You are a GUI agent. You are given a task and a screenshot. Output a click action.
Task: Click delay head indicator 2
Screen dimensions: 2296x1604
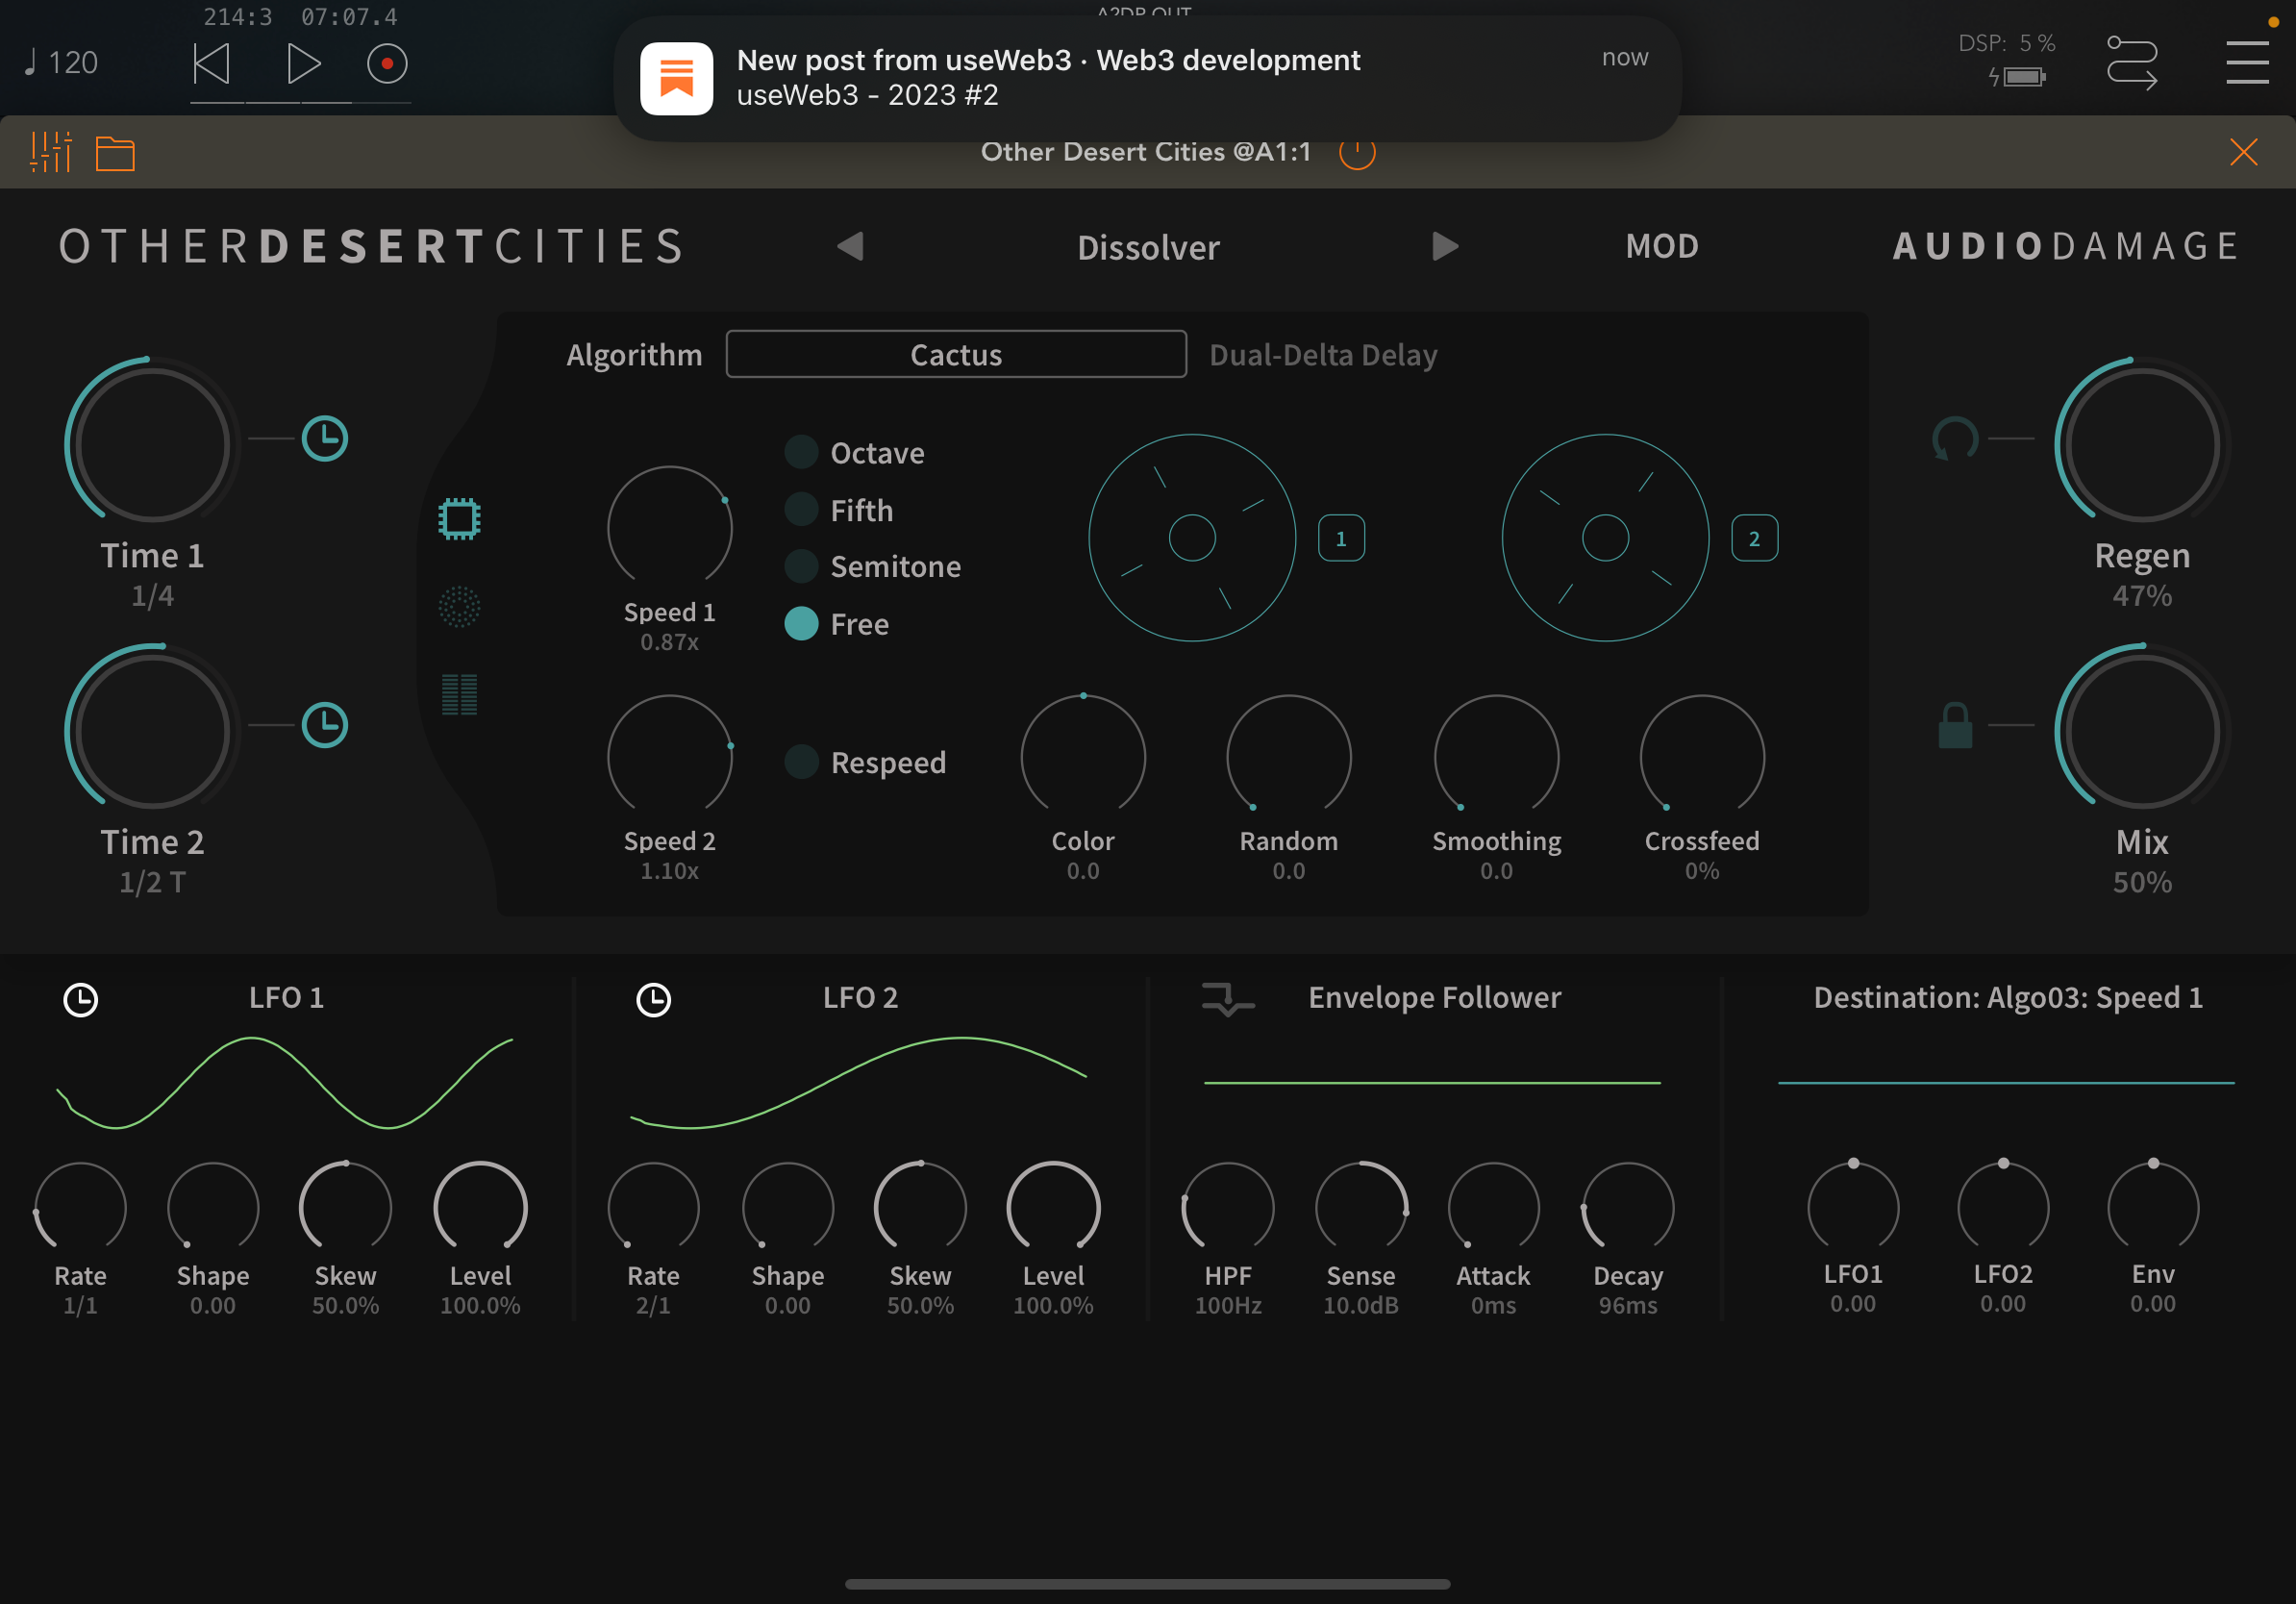click(x=1754, y=538)
